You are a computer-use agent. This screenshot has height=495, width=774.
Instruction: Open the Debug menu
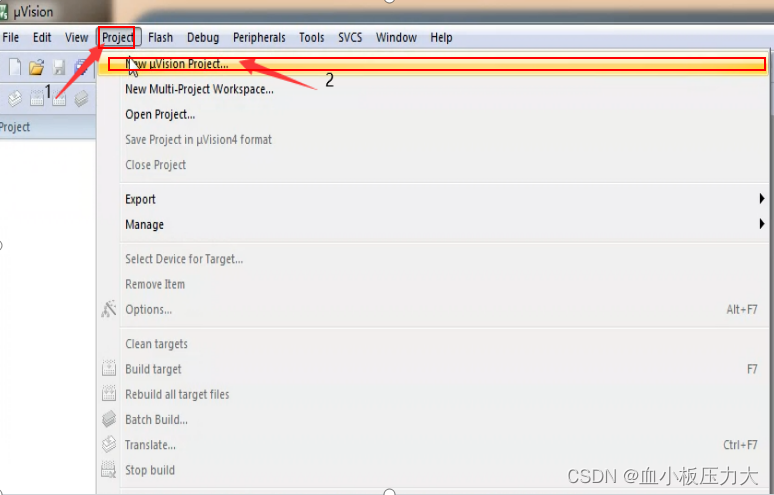click(x=203, y=38)
